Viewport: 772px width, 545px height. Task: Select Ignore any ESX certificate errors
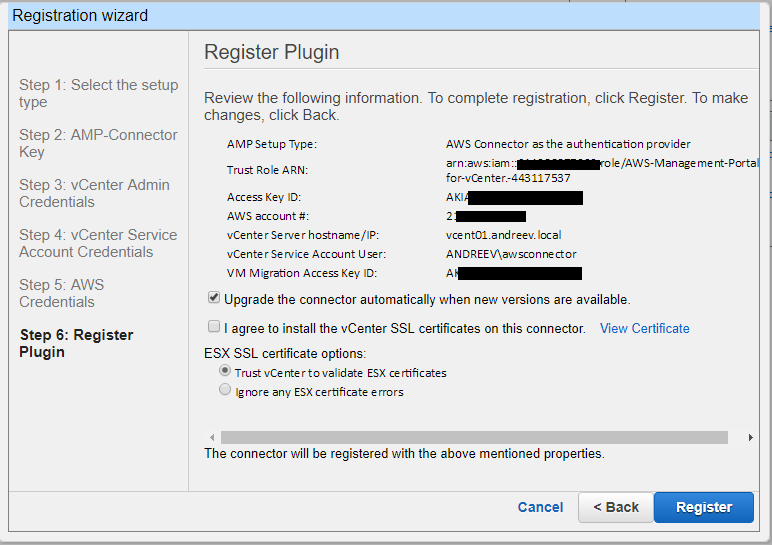(225, 389)
